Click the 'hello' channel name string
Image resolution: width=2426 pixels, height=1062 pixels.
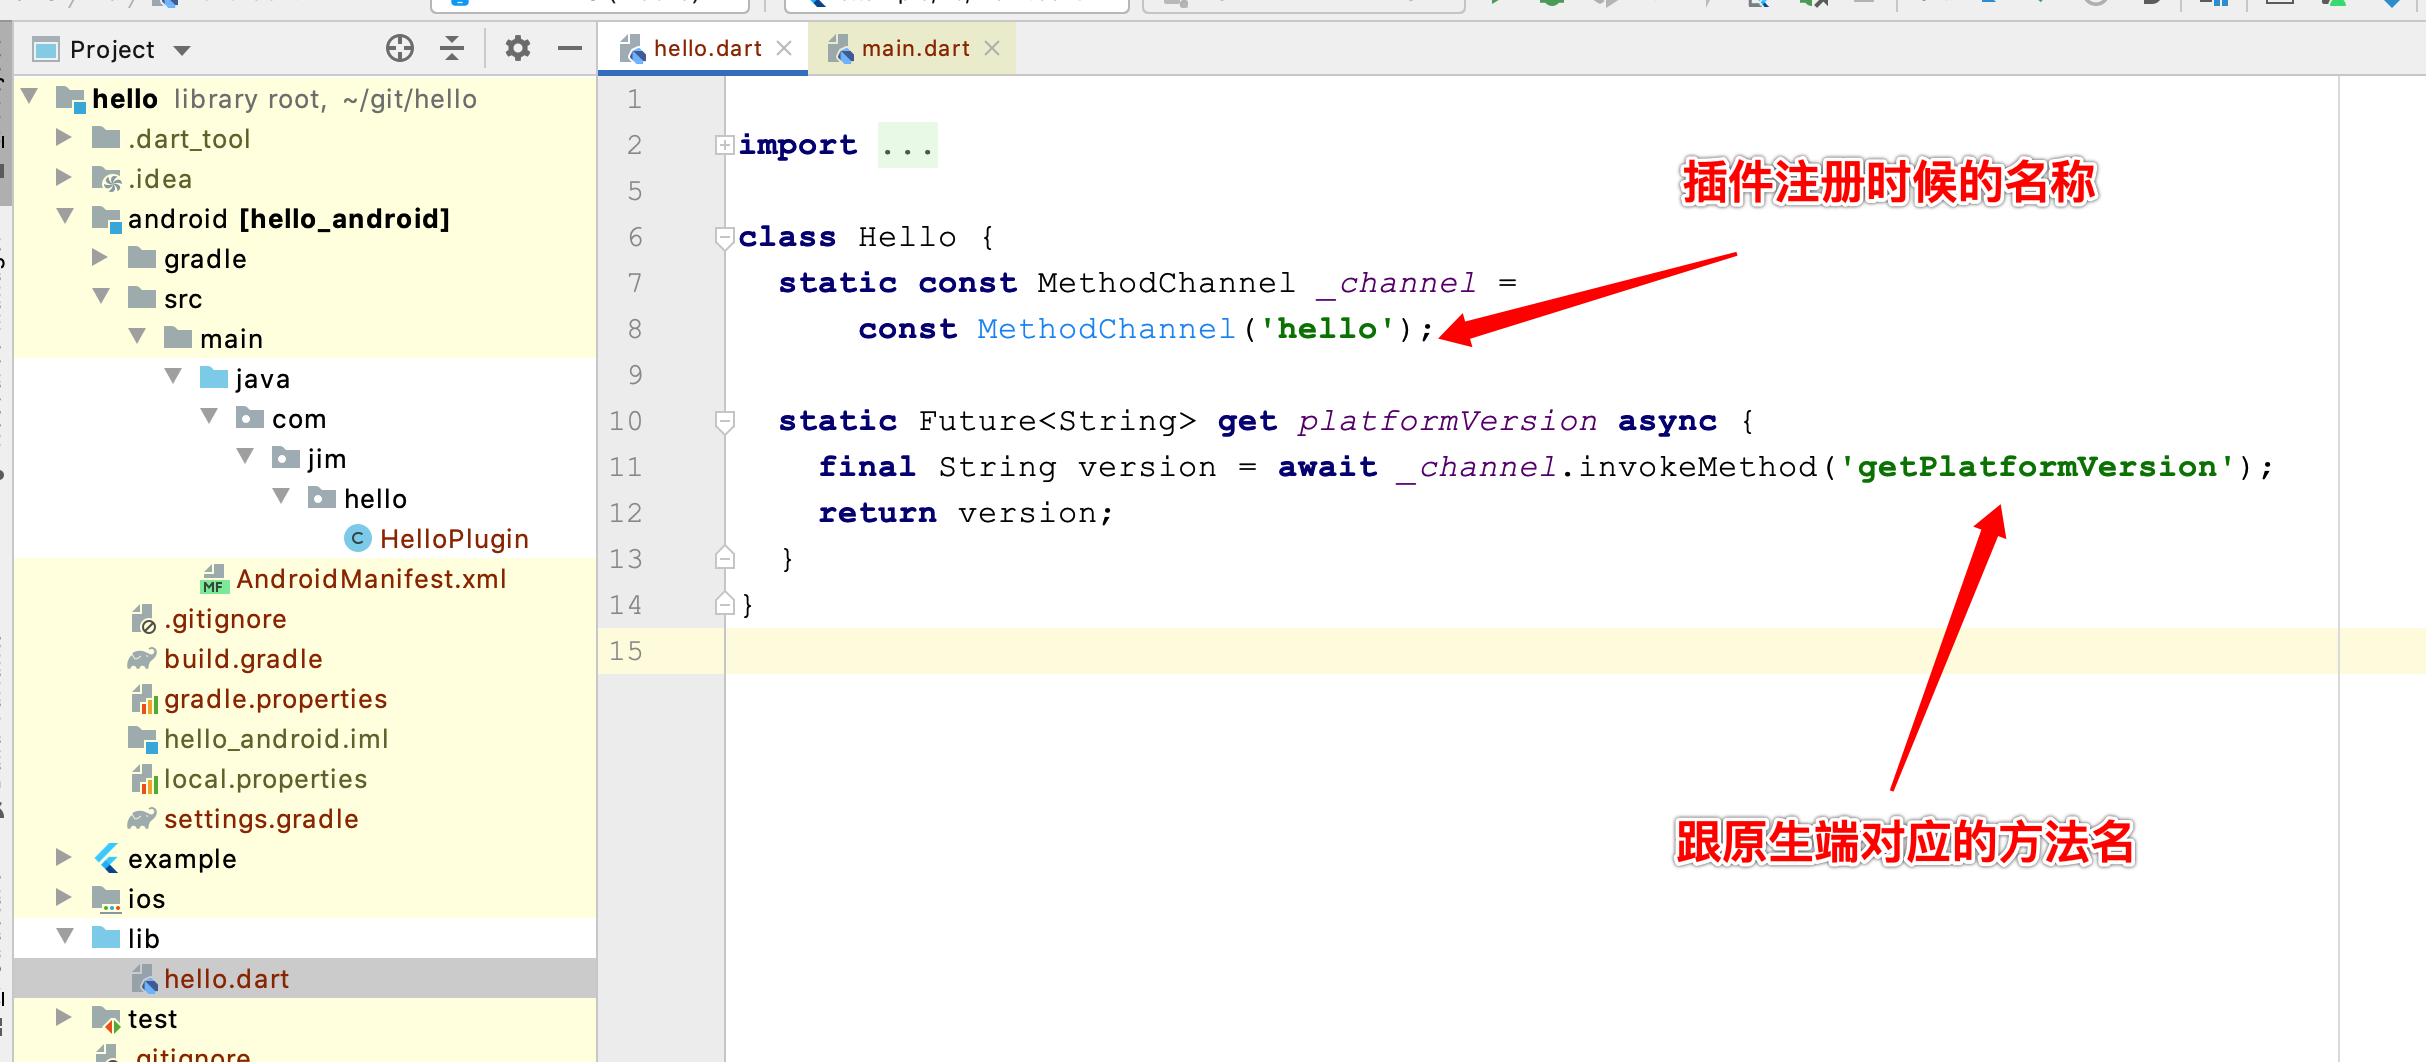(x=1327, y=329)
